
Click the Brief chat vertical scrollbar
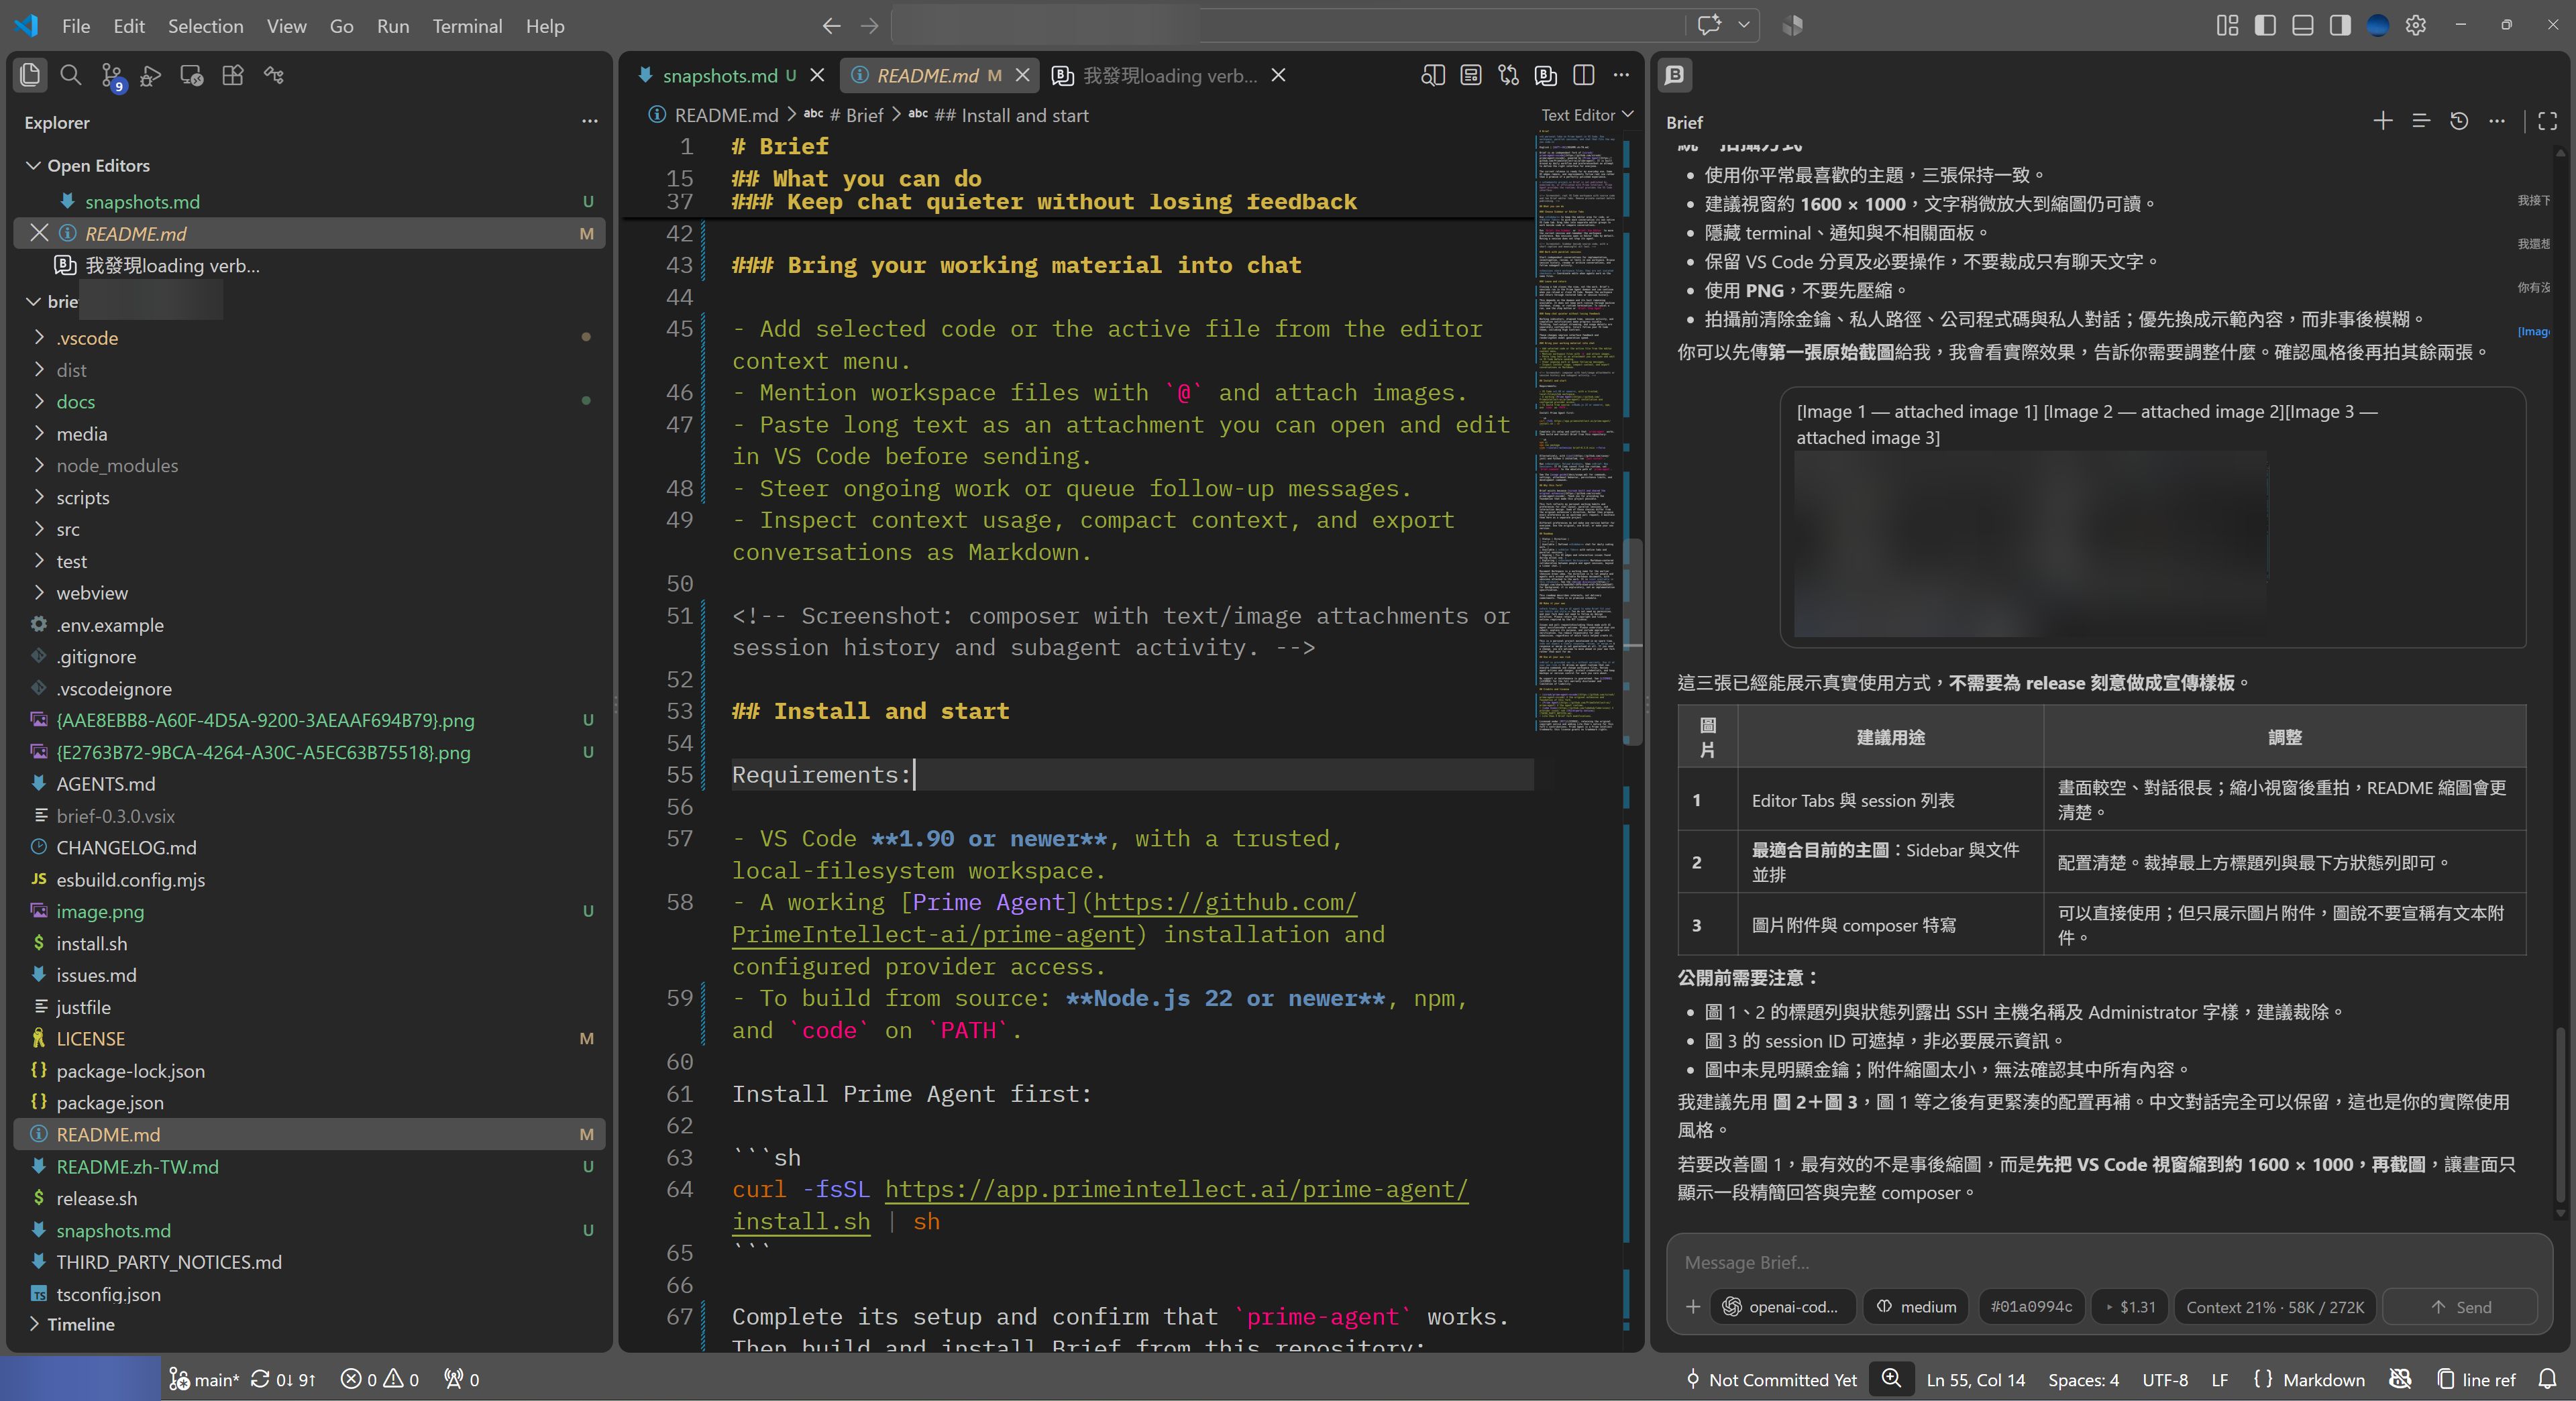click(x=2560, y=1115)
